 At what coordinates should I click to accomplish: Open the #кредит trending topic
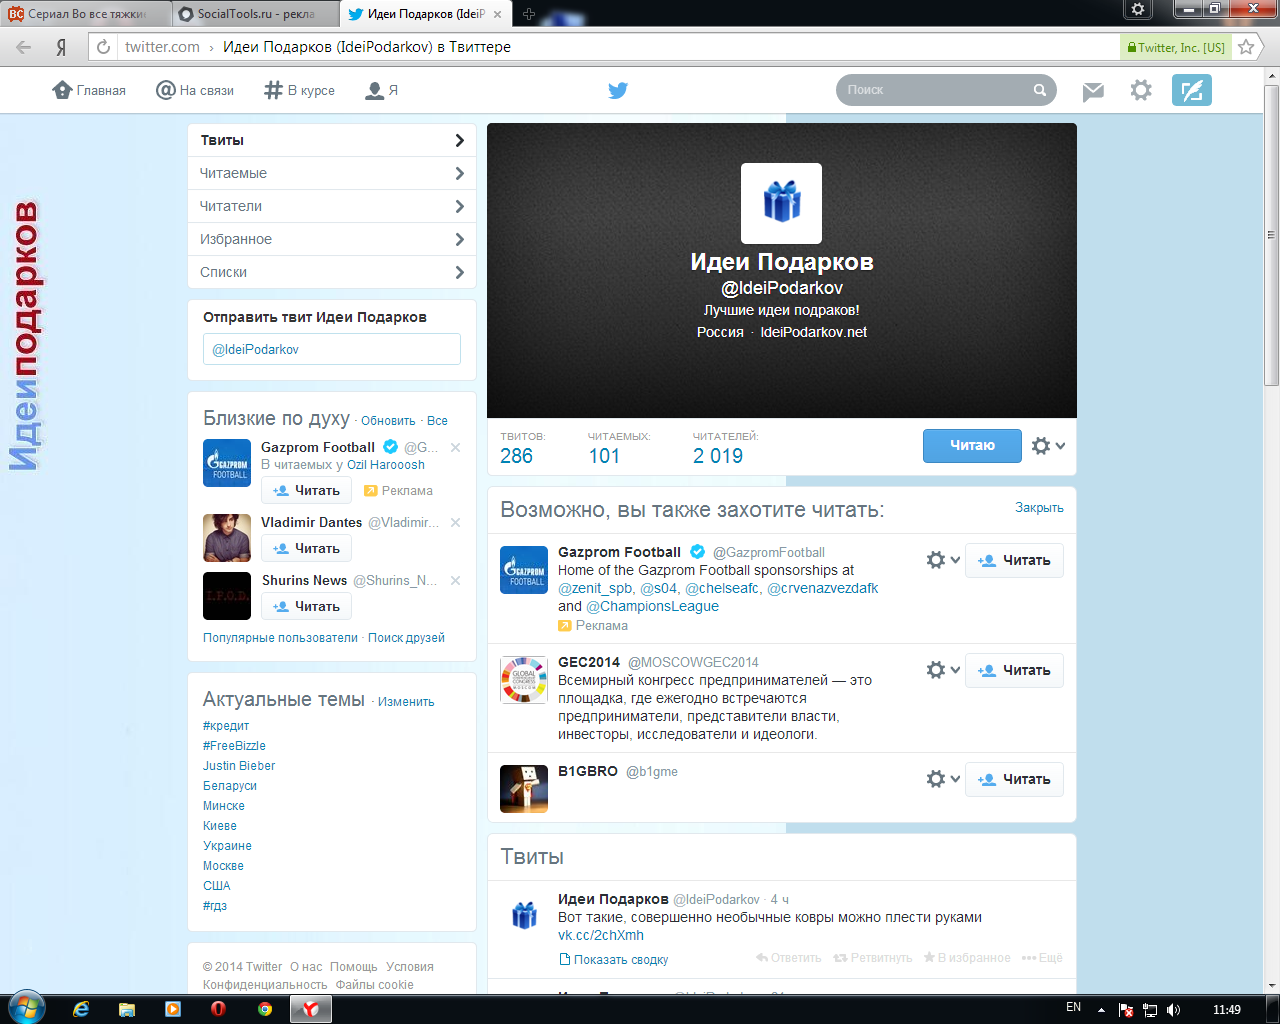[x=226, y=726]
